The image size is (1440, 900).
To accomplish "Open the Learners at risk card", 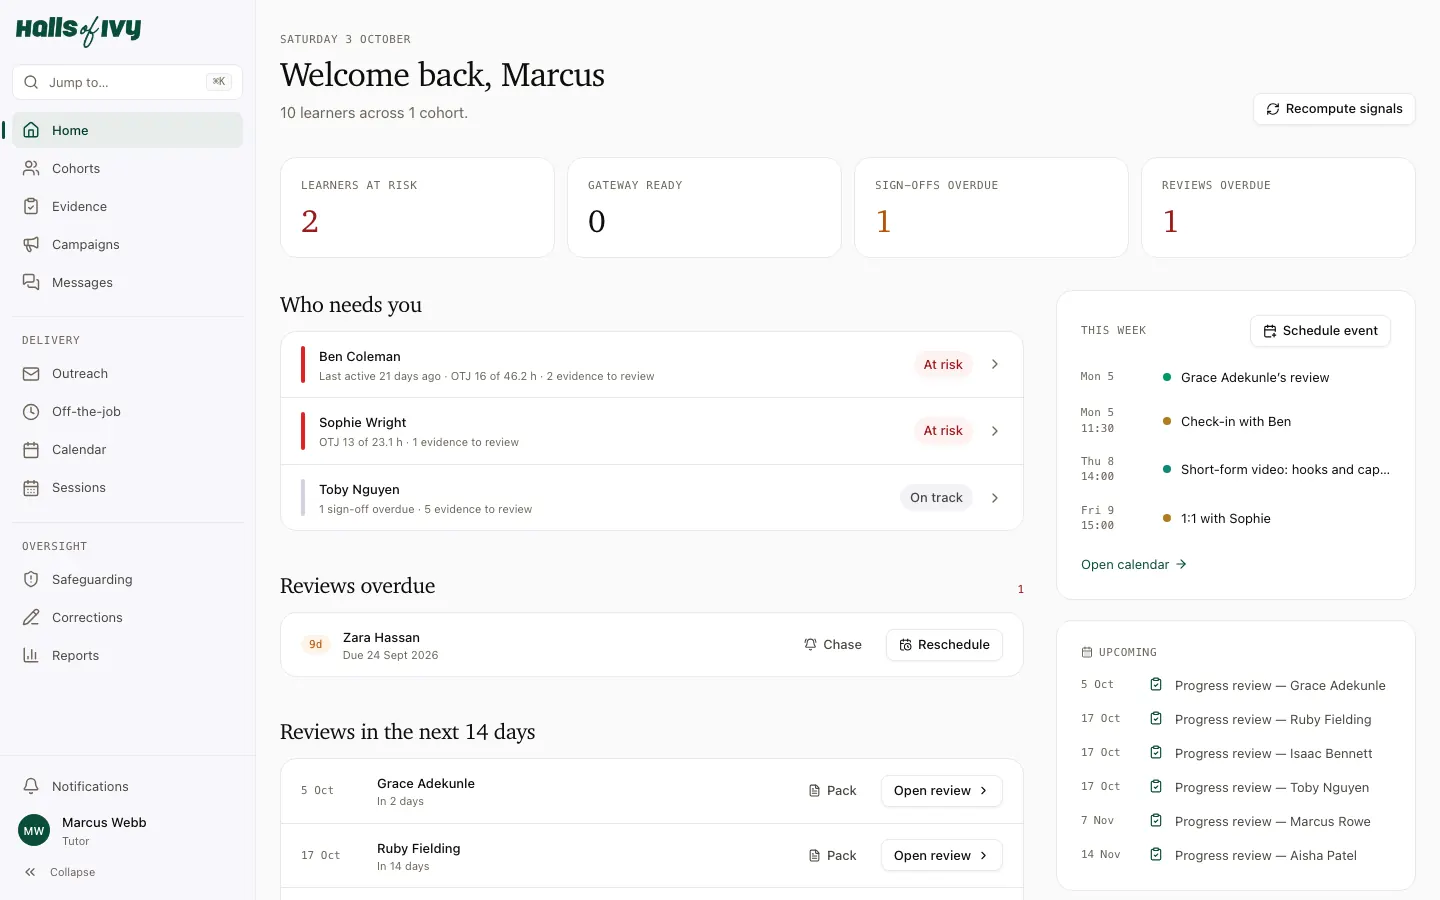I will coord(417,207).
